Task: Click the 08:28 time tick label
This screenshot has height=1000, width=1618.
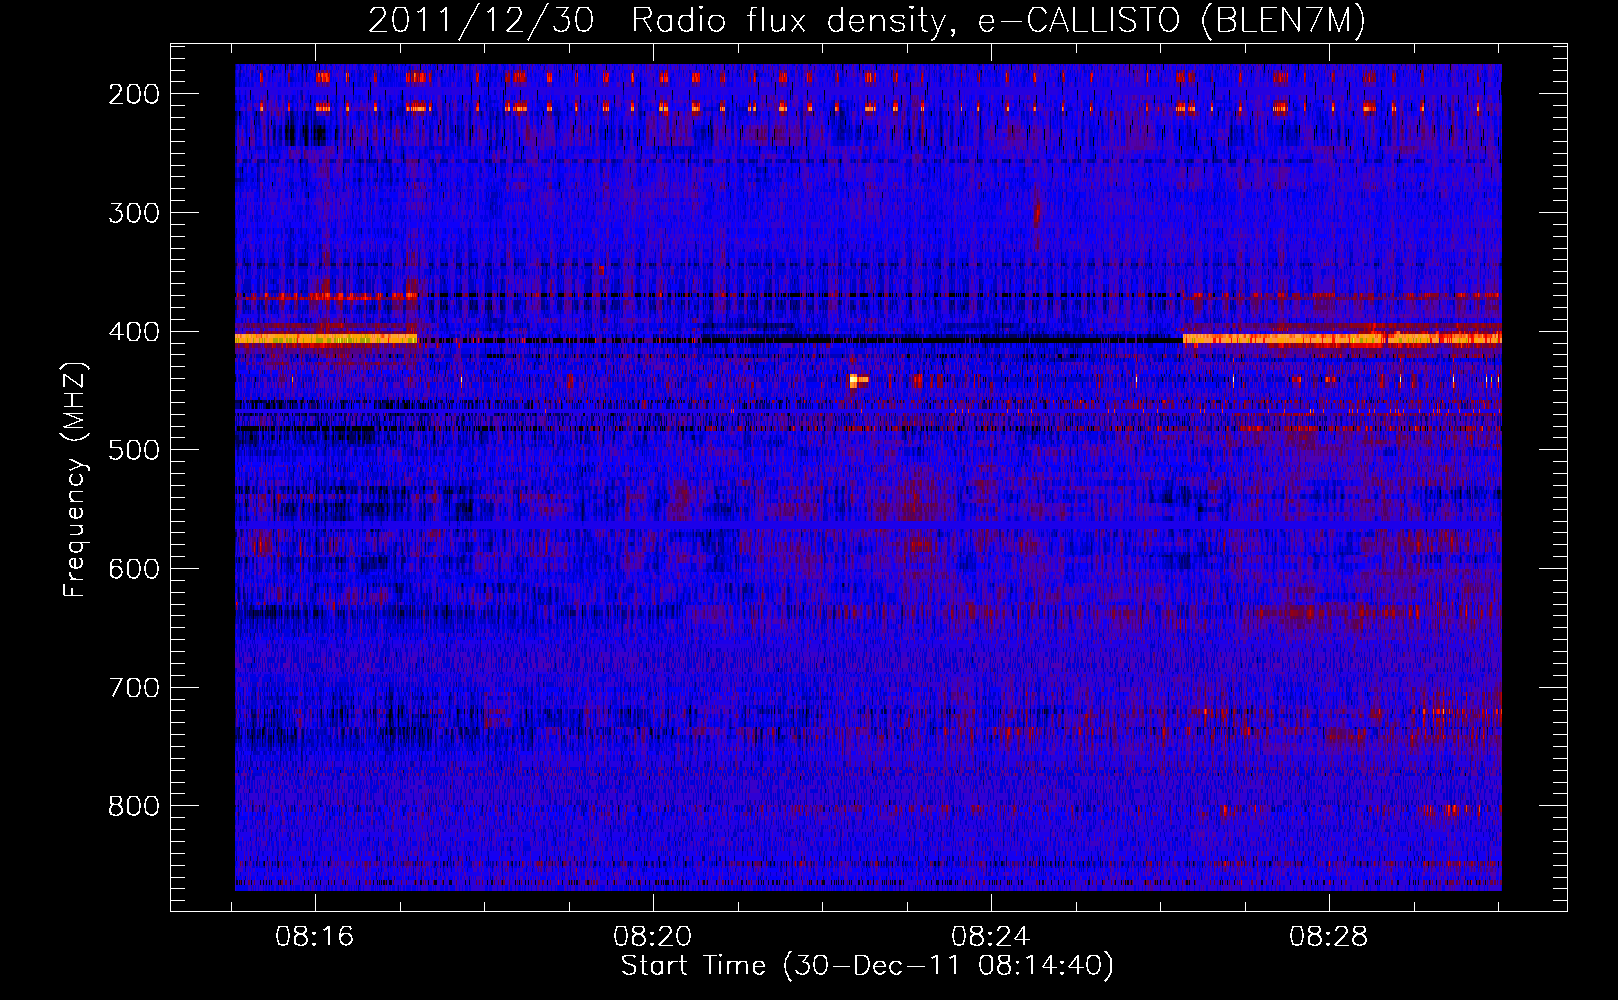Action: pos(1328,937)
